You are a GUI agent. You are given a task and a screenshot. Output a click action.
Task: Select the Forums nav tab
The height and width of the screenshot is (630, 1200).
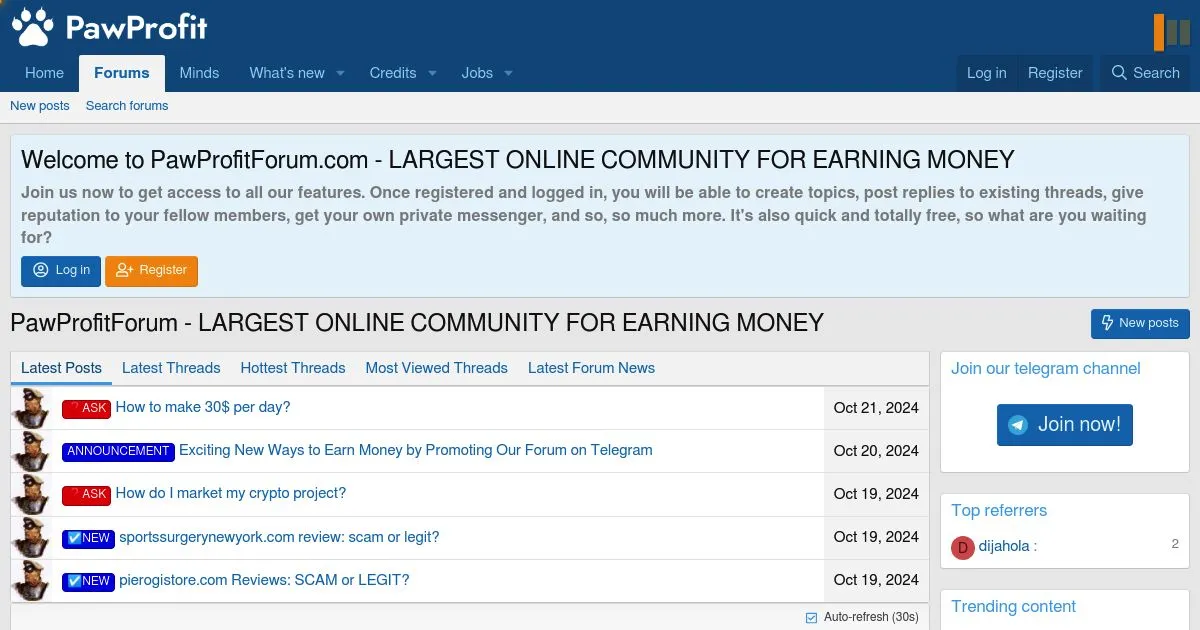[x=122, y=73]
